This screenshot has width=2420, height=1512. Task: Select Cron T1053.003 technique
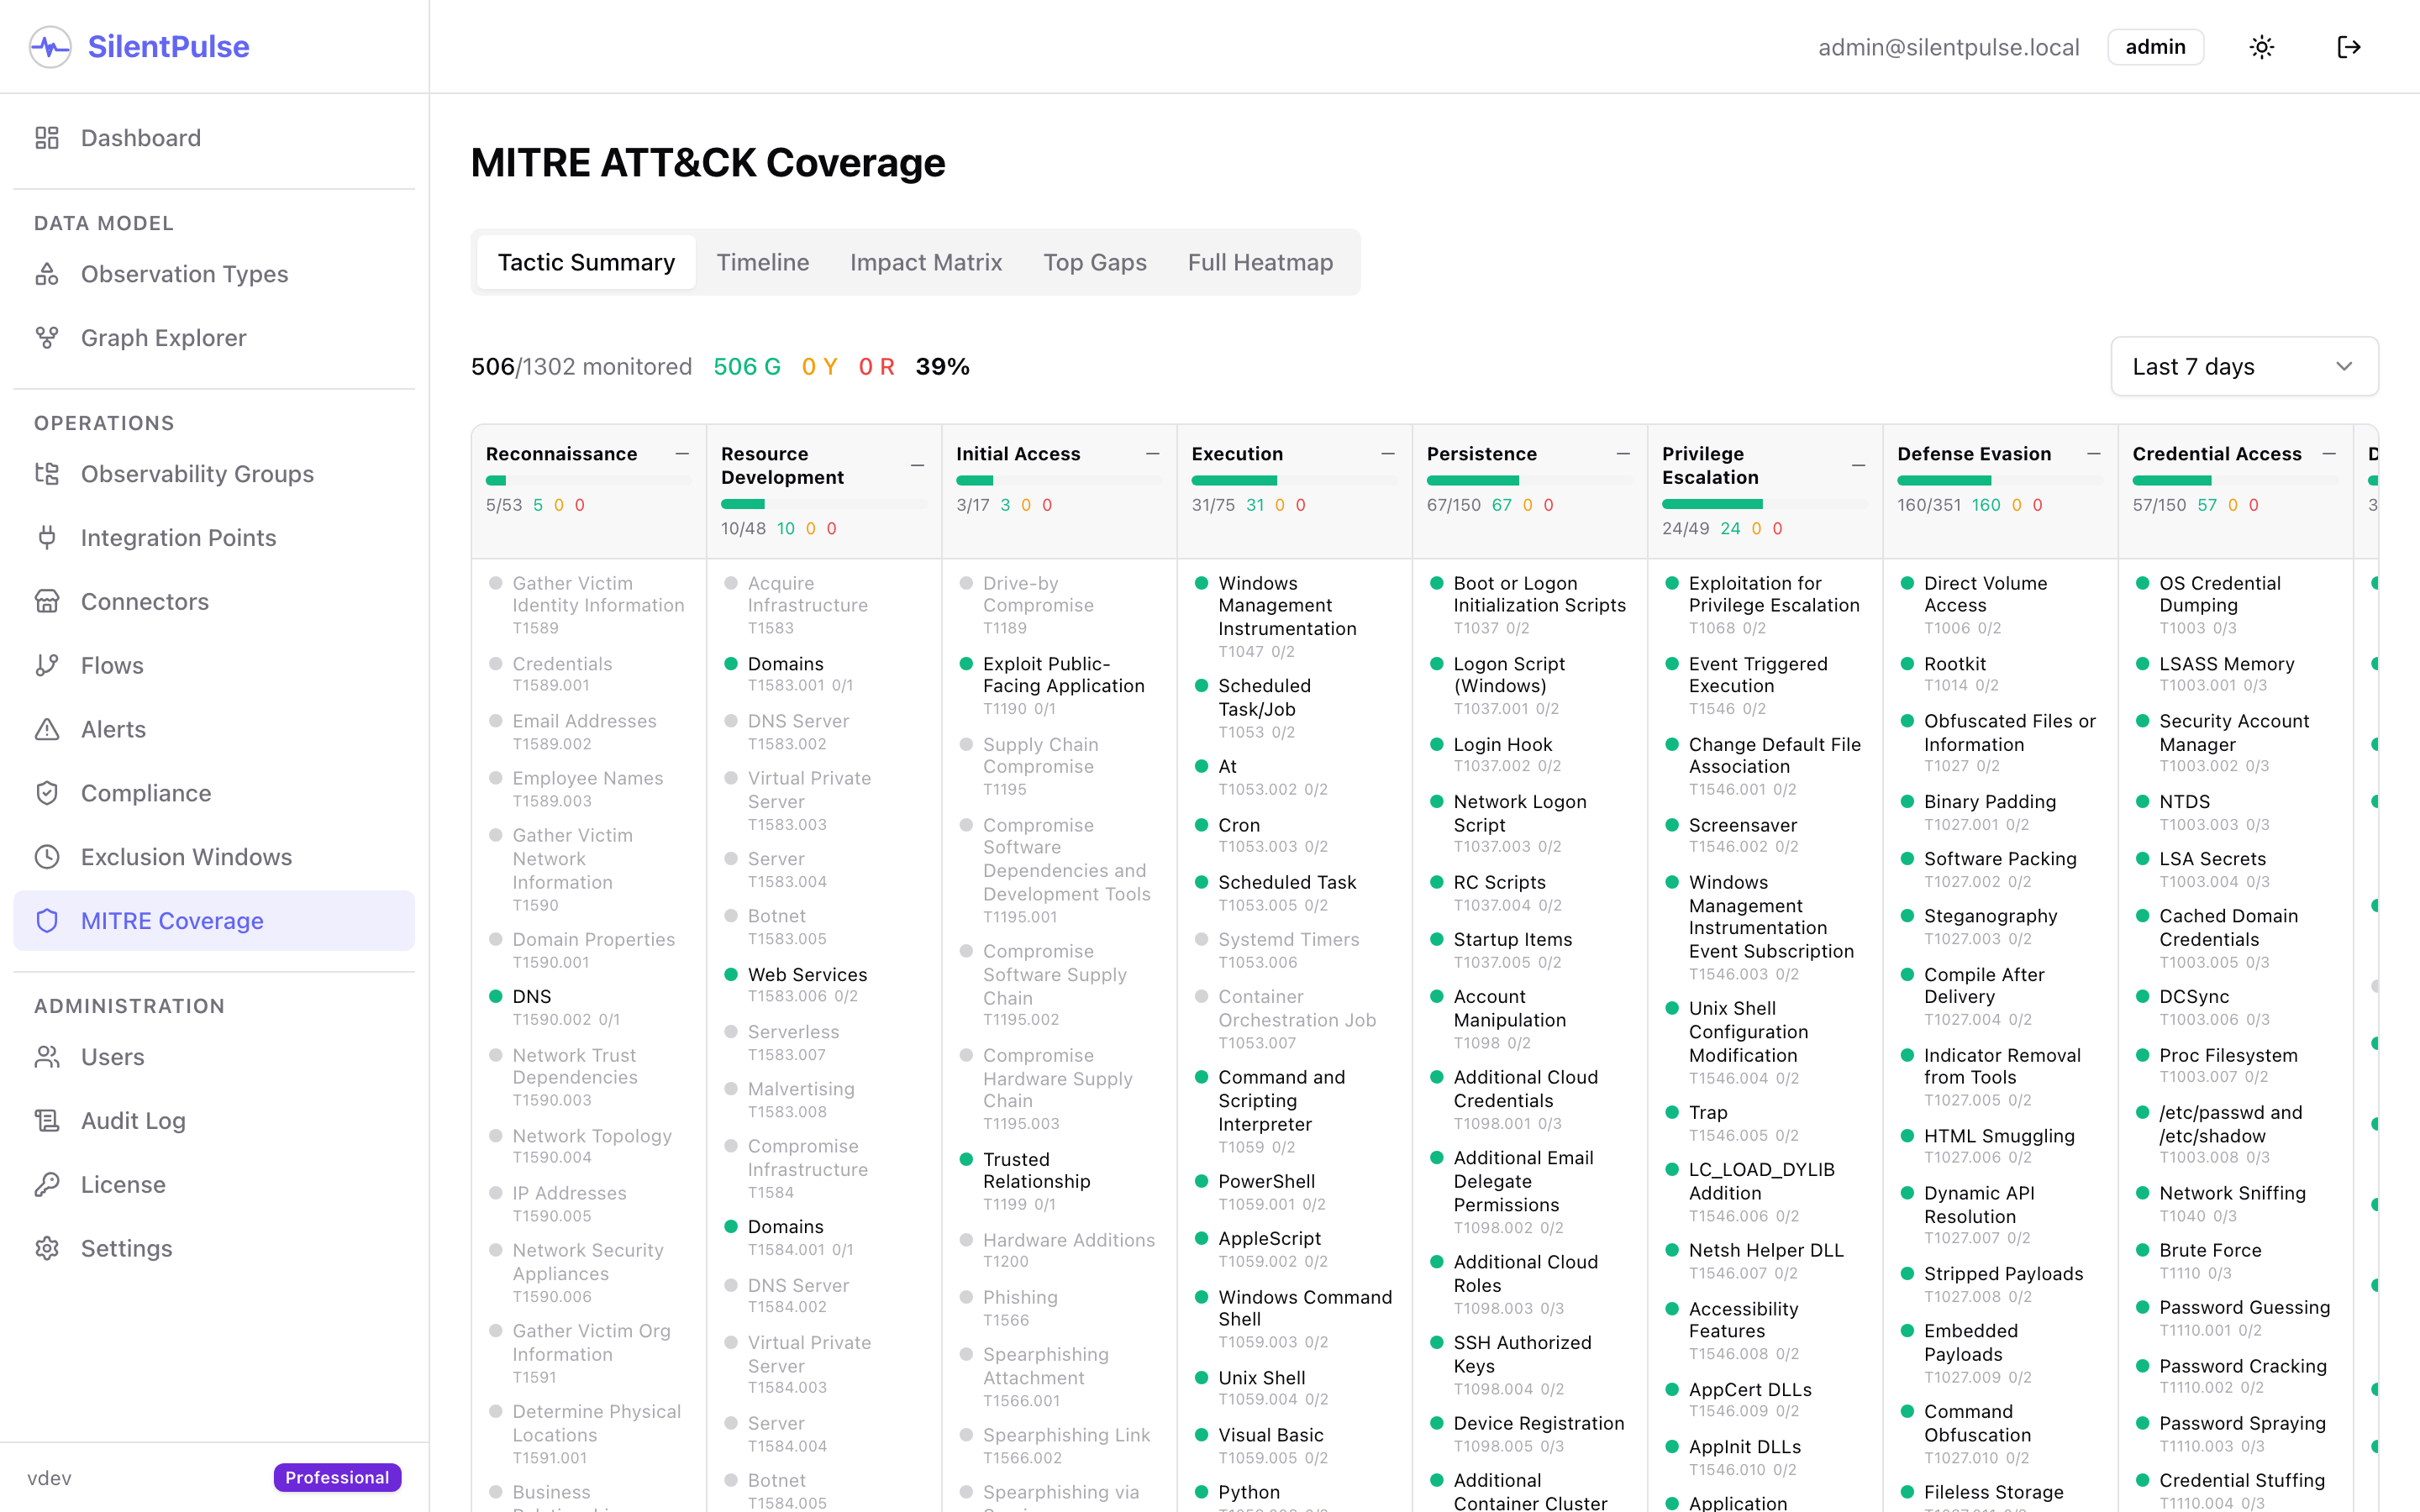(x=1294, y=835)
